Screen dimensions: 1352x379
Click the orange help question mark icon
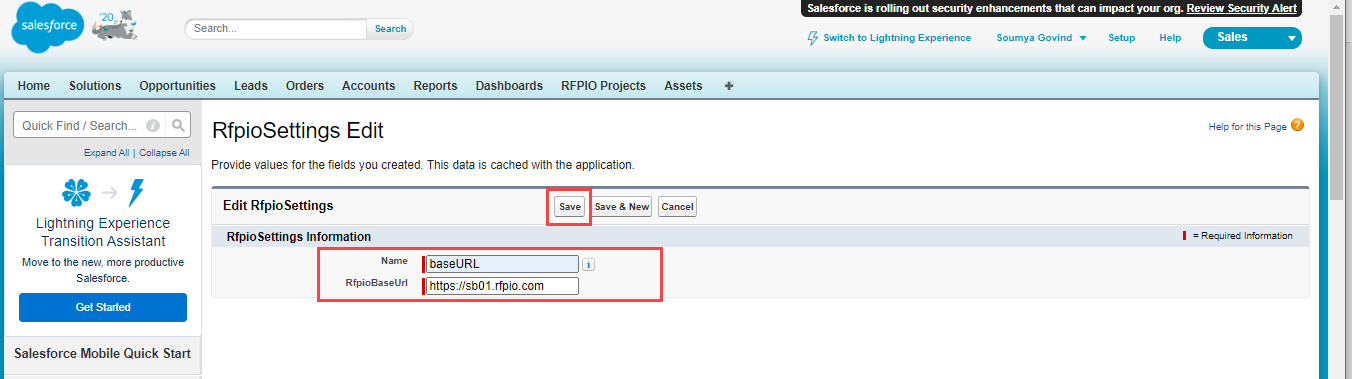(x=1297, y=125)
